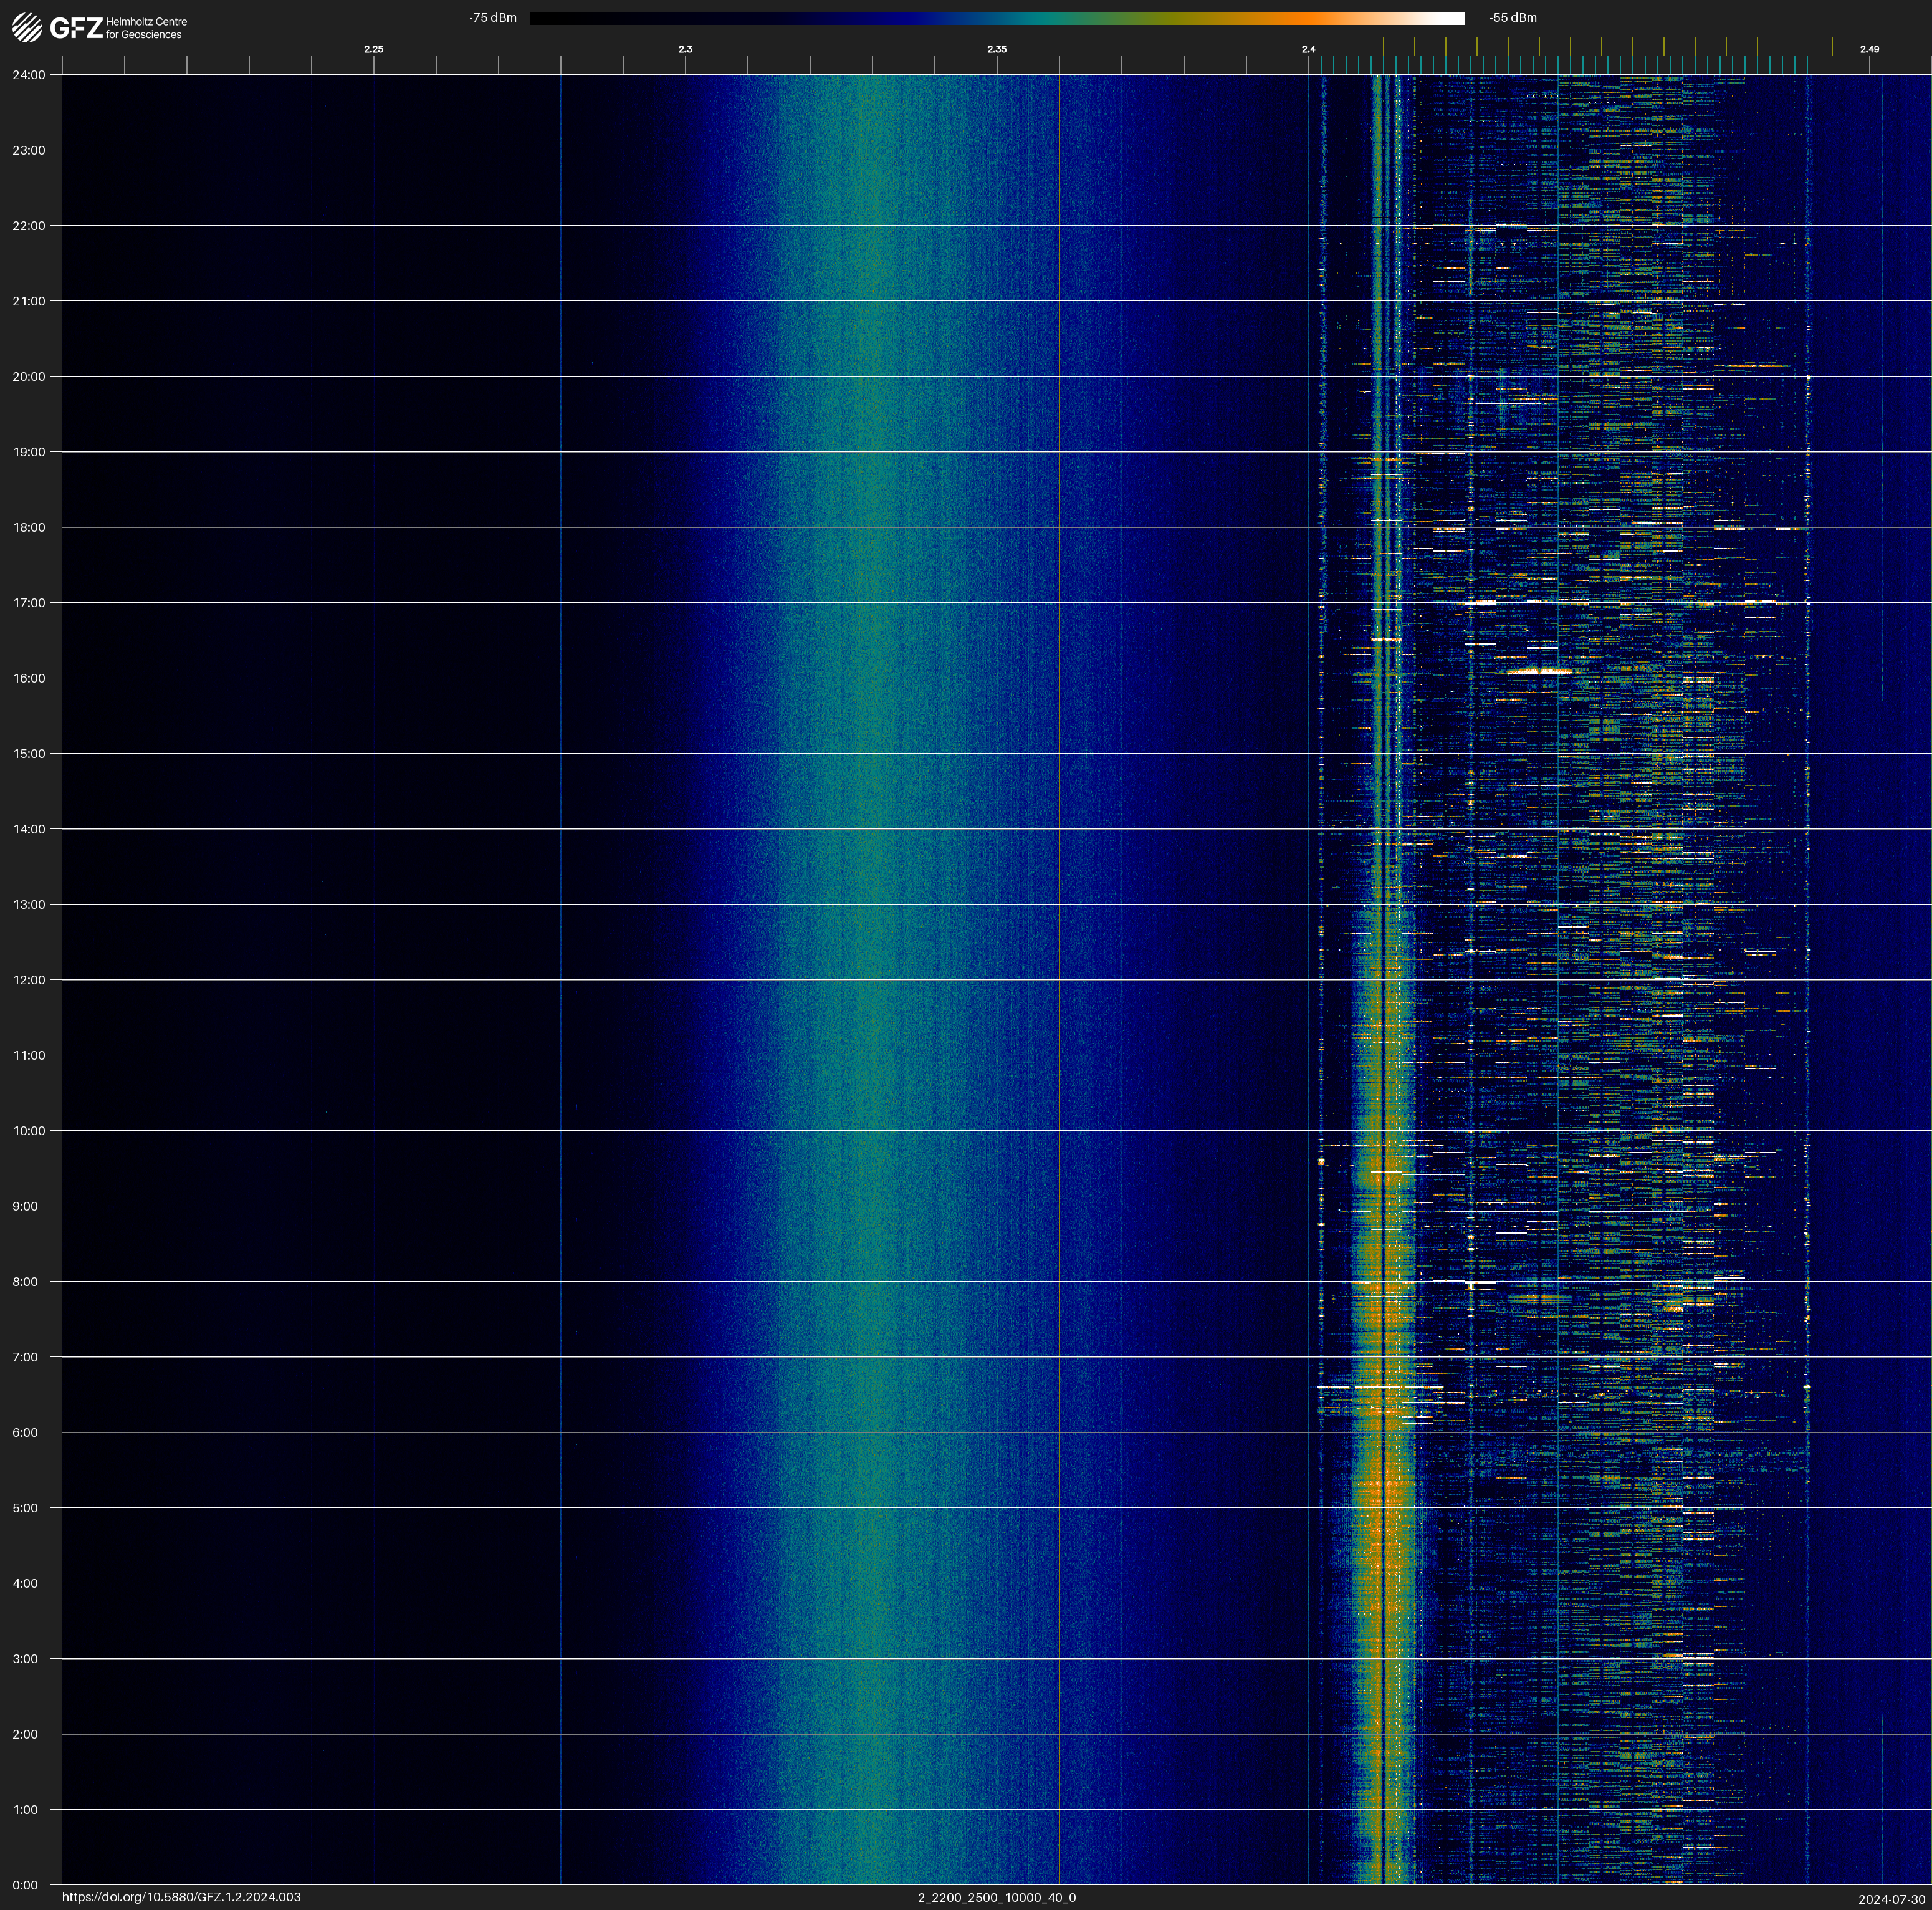Click the 2024-07-30 date label

(1891, 1899)
